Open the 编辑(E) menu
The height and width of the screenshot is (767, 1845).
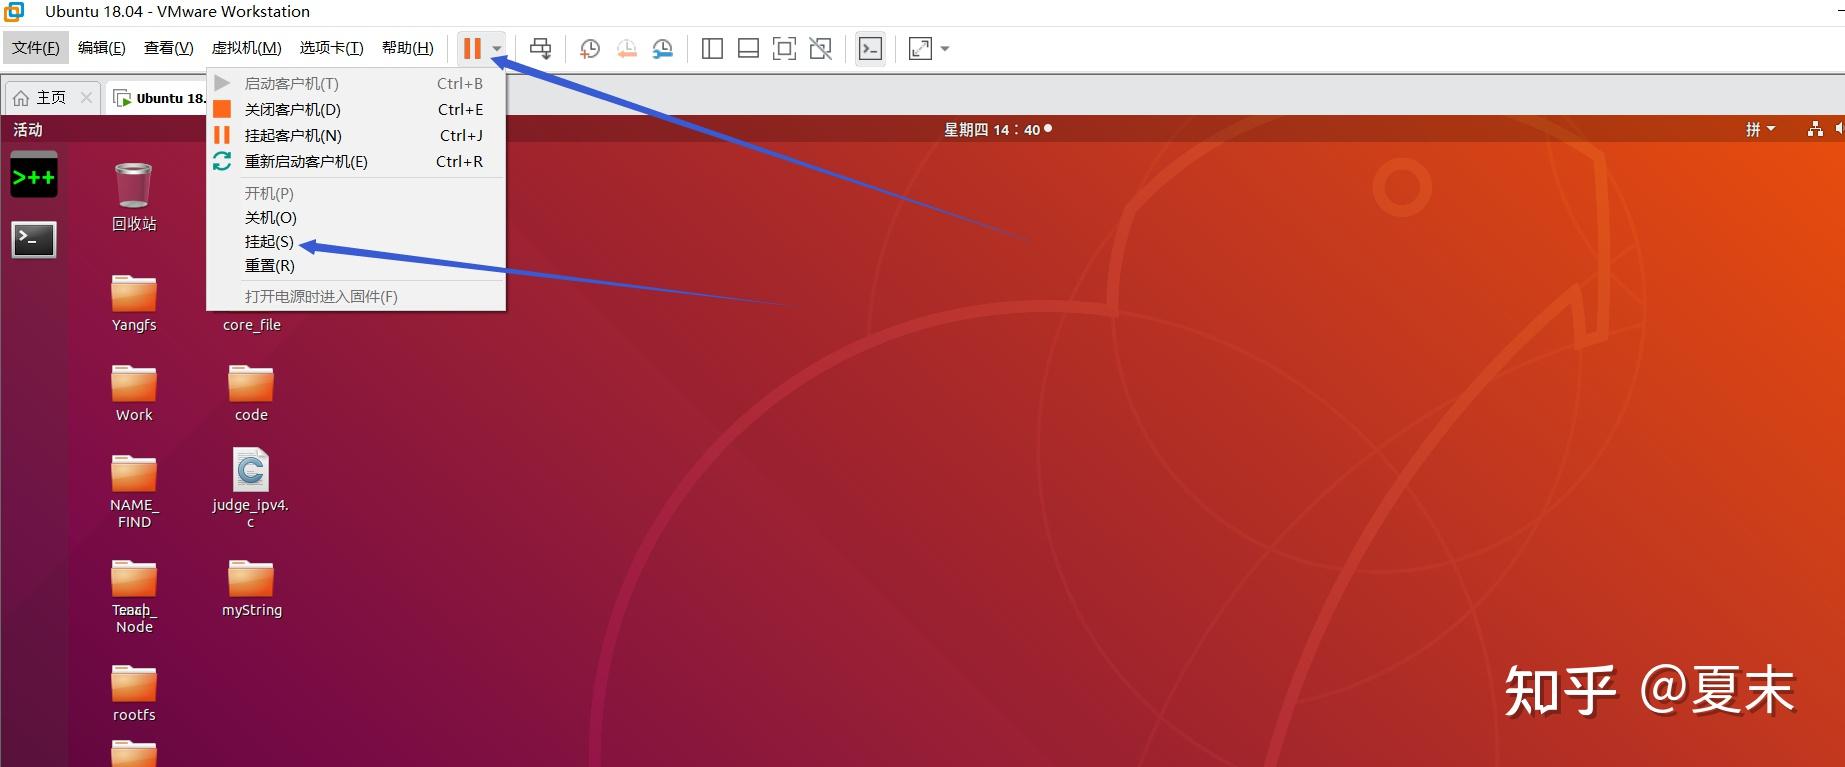coord(102,48)
